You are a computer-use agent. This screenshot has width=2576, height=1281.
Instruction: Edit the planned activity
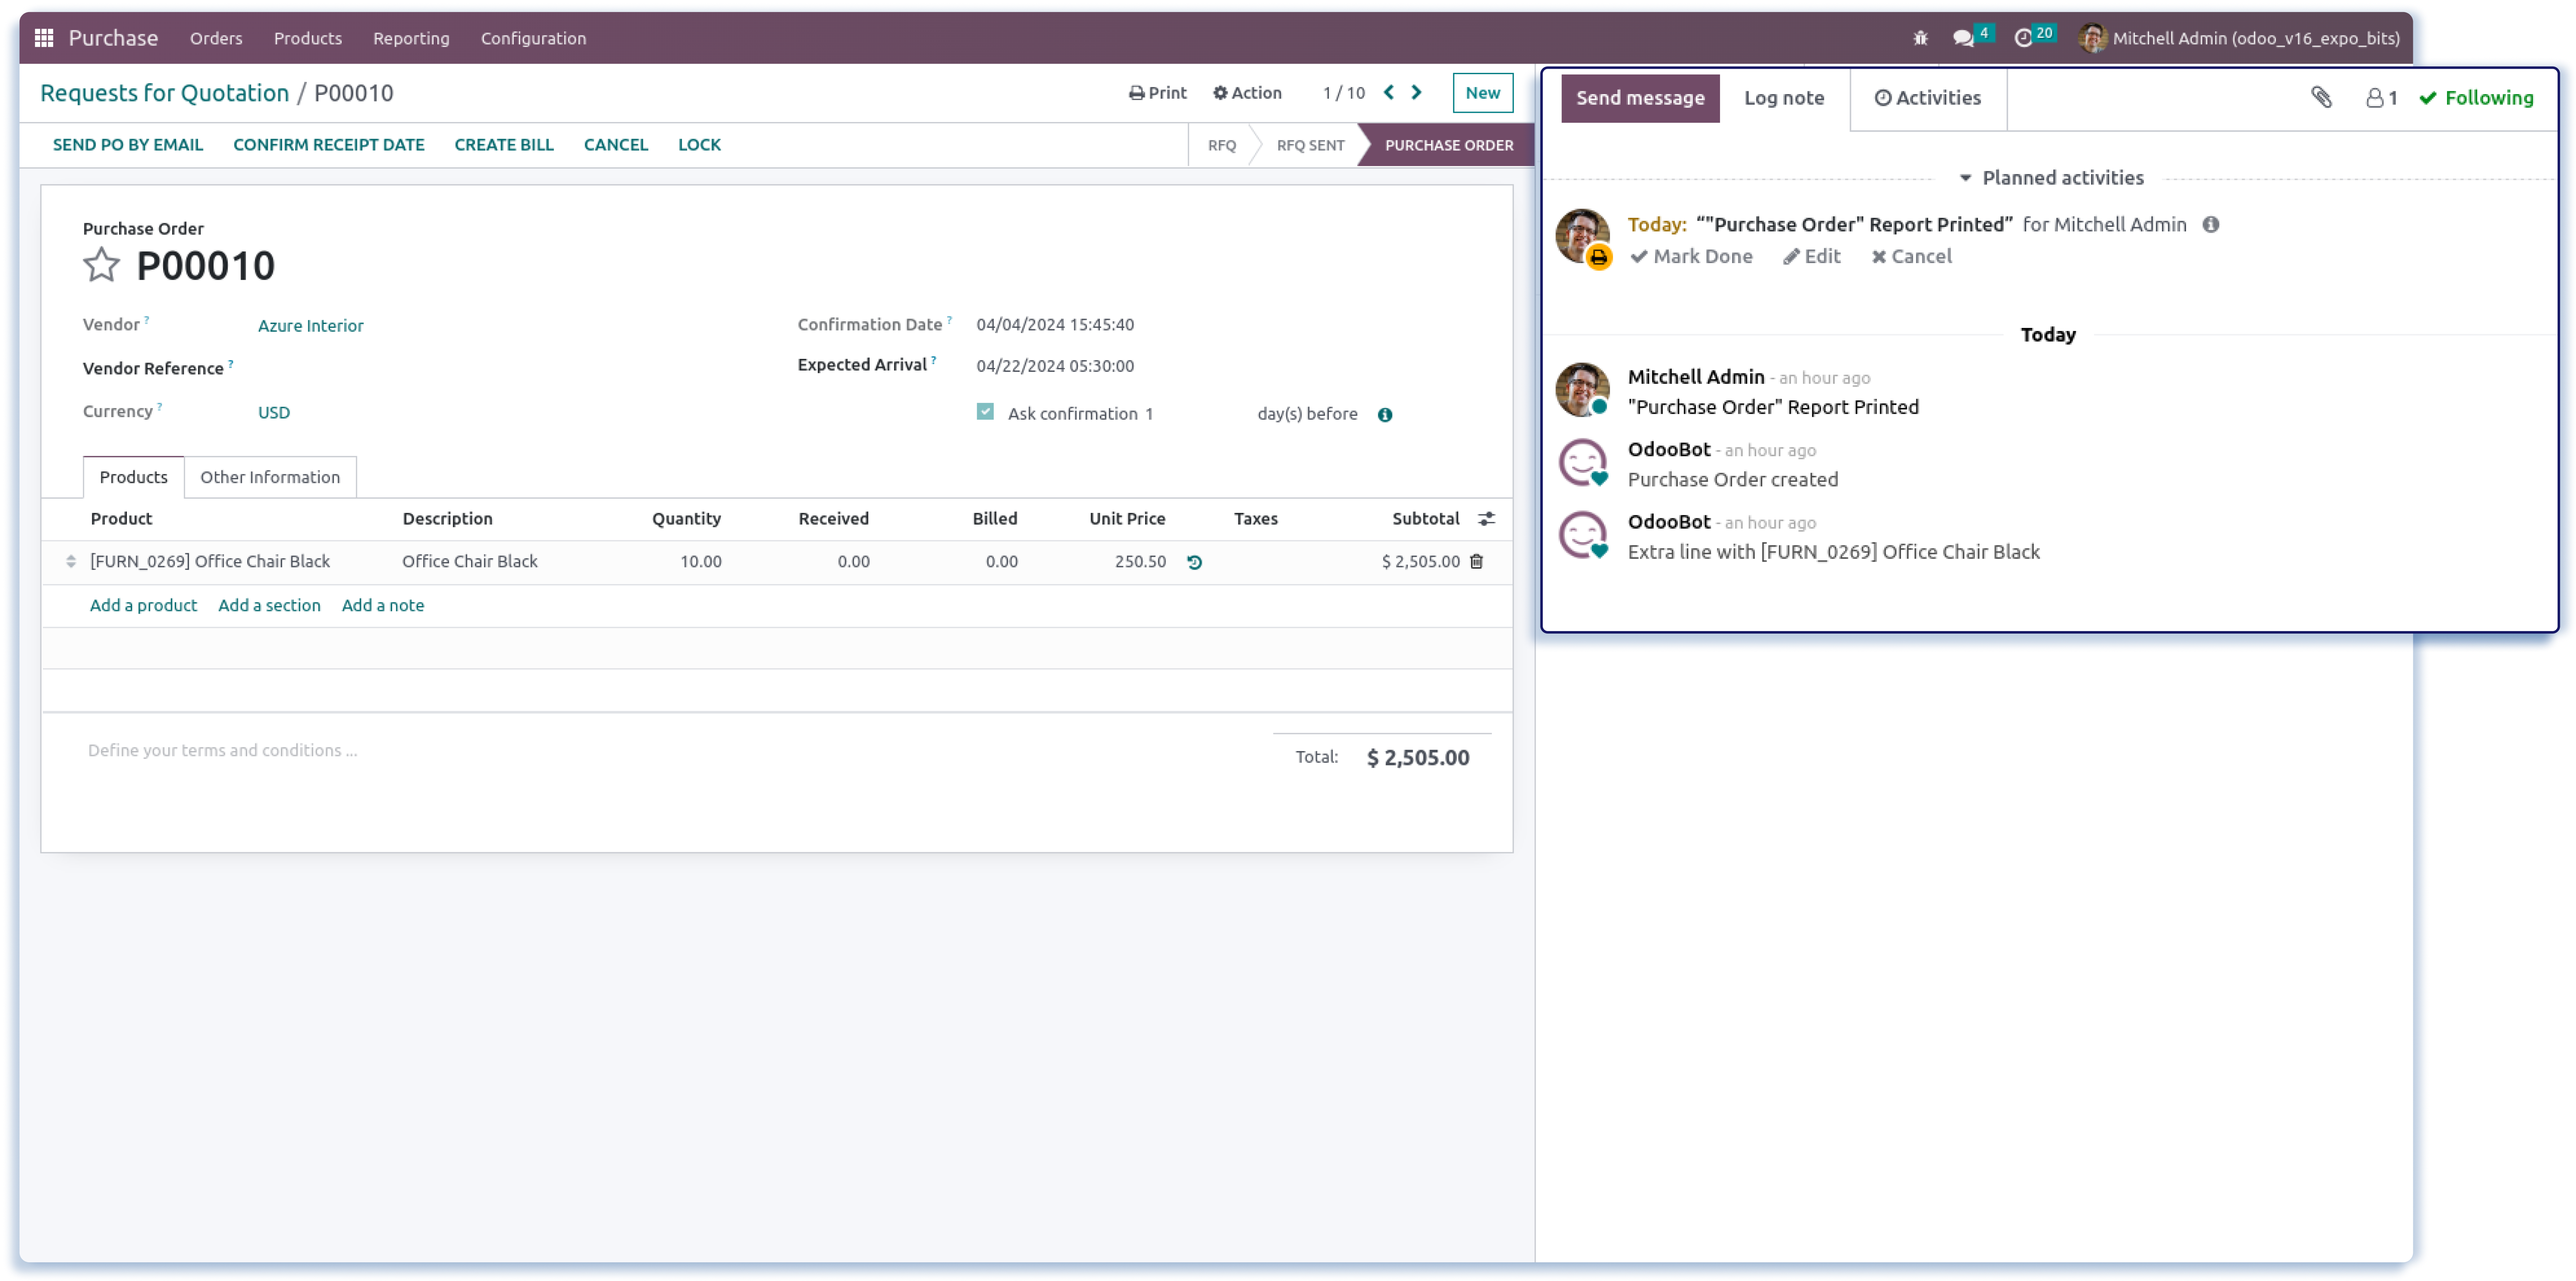tap(1811, 257)
